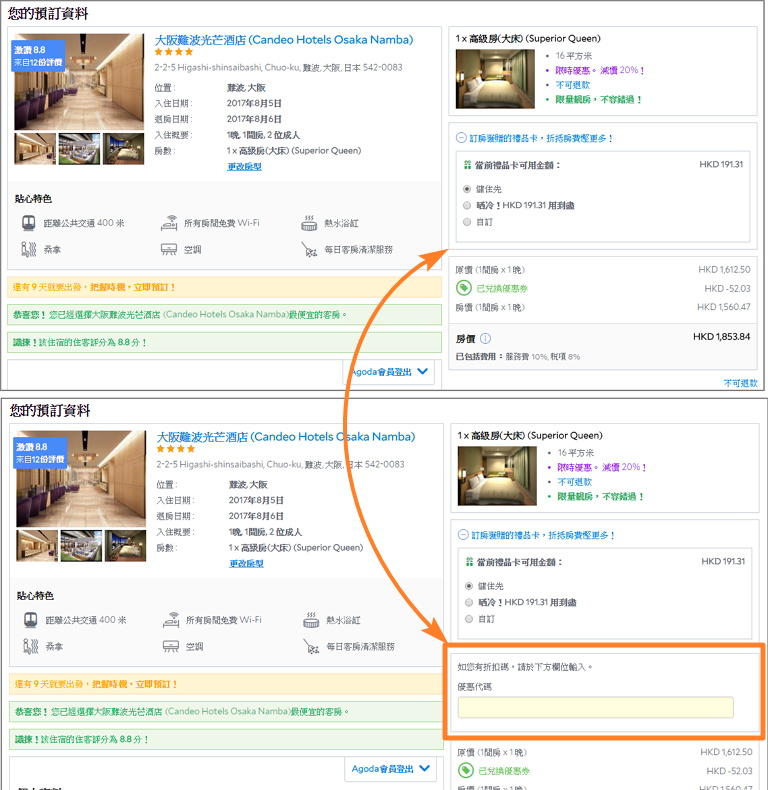Click the 房價 info icon in upper panel
This screenshot has height=790, width=768.
click(x=486, y=339)
